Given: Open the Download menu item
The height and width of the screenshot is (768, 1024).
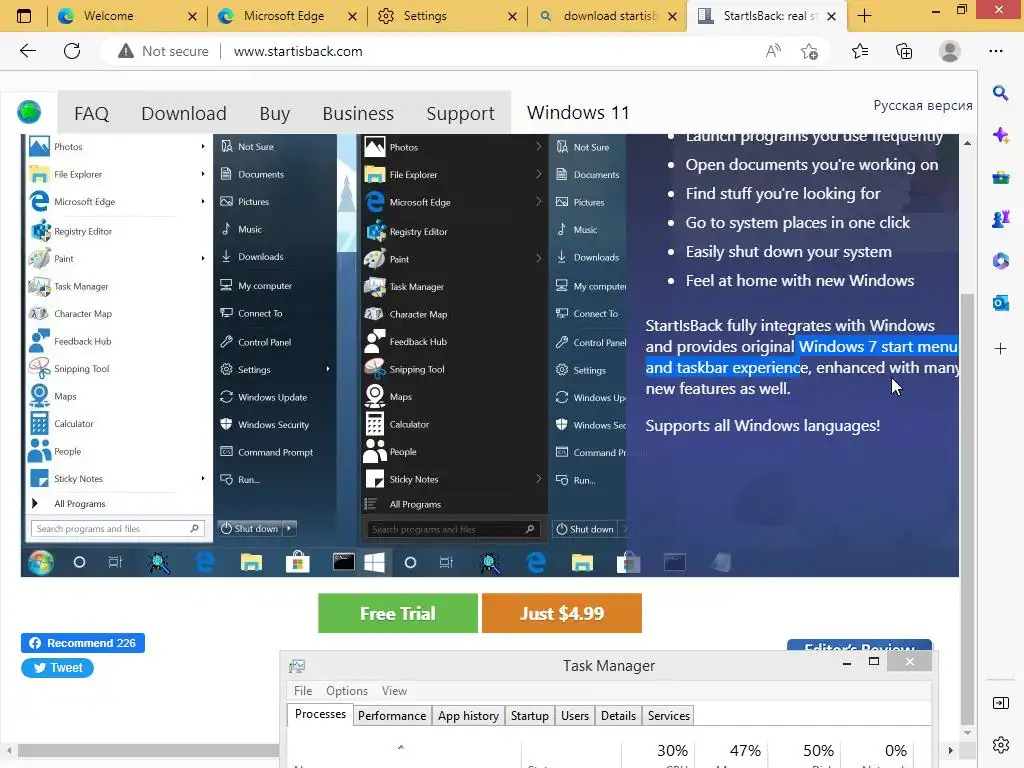Looking at the screenshot, I should pos(184,114).
